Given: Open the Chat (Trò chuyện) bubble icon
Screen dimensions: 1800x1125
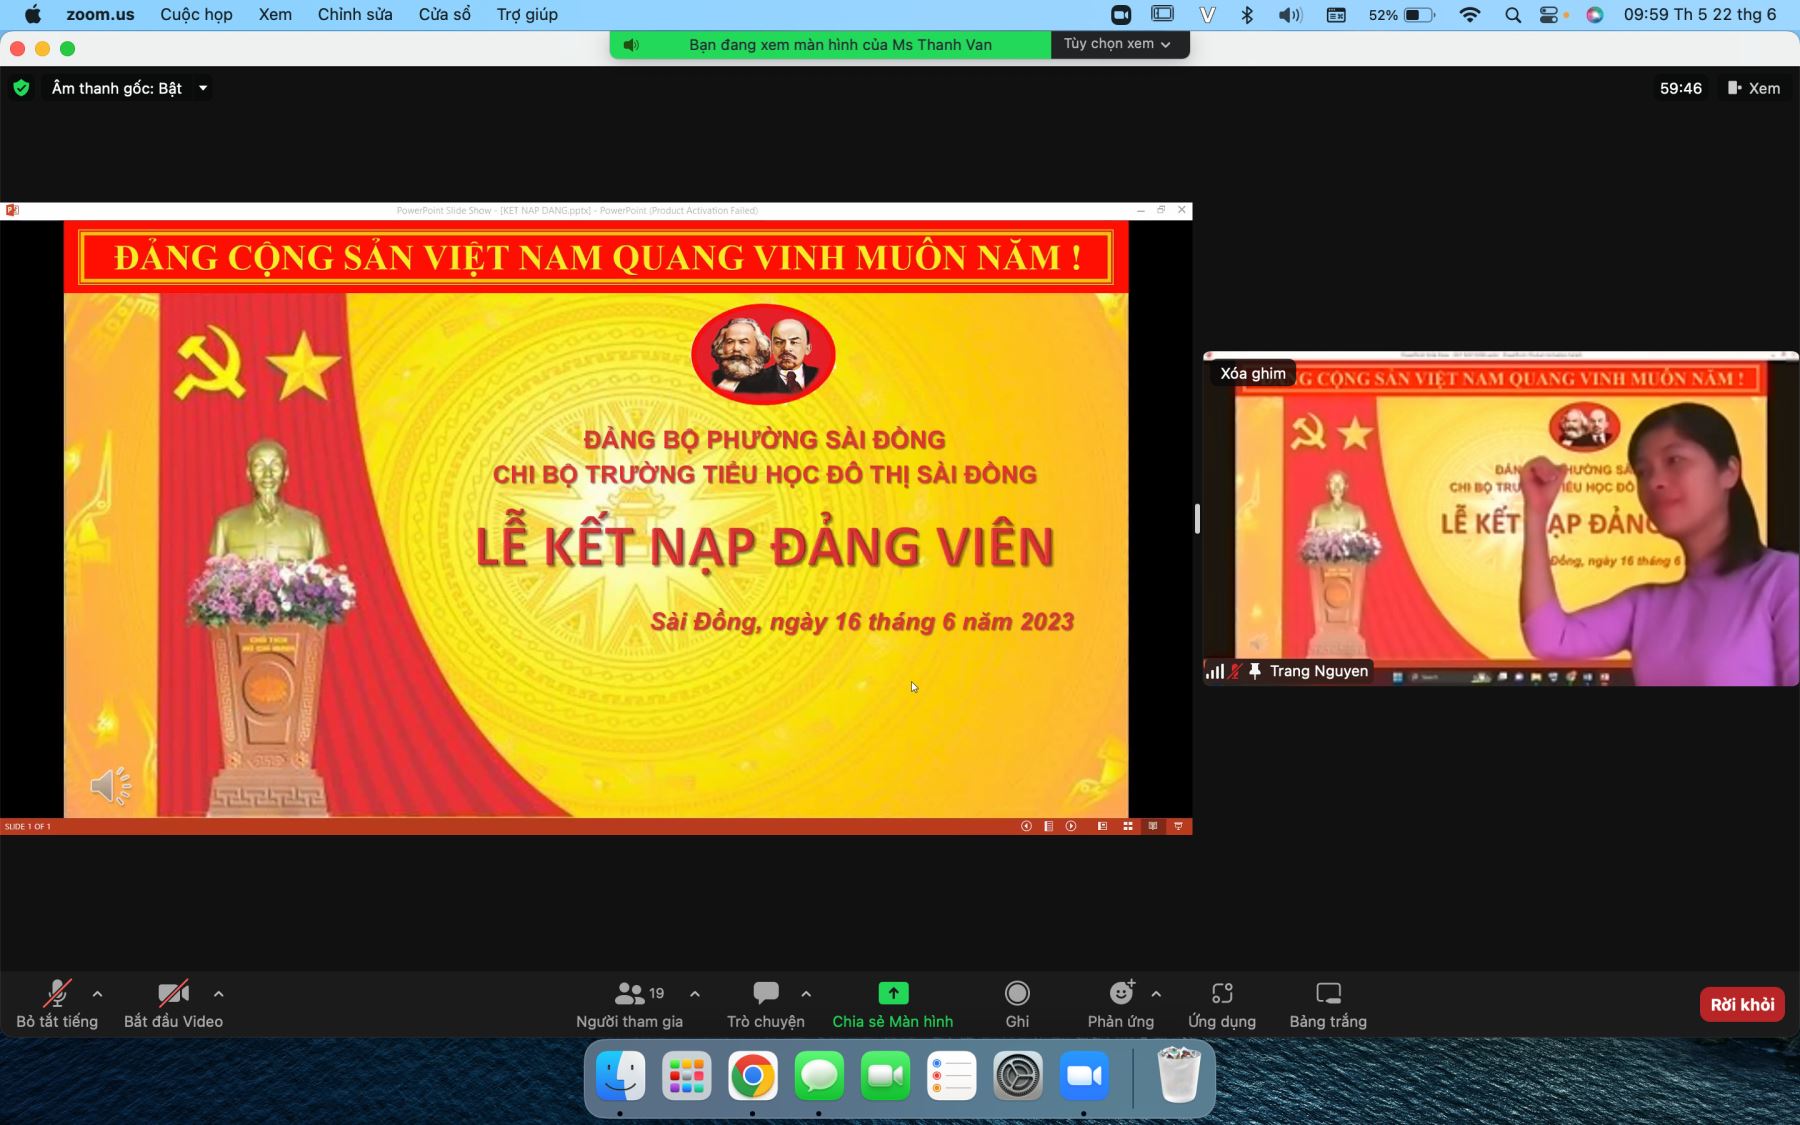Looking at the screenshot, I should 766,993.
